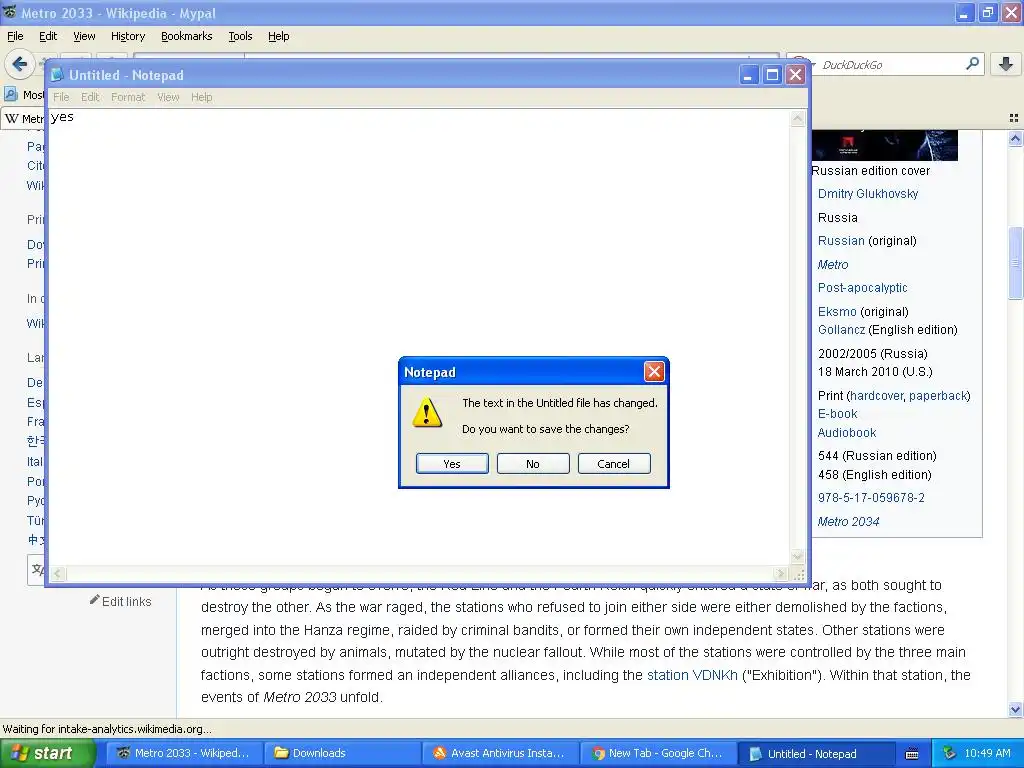Open the Metro series link
The height and width of the screenshot is (768, 1024).
(x=833, y=264)
